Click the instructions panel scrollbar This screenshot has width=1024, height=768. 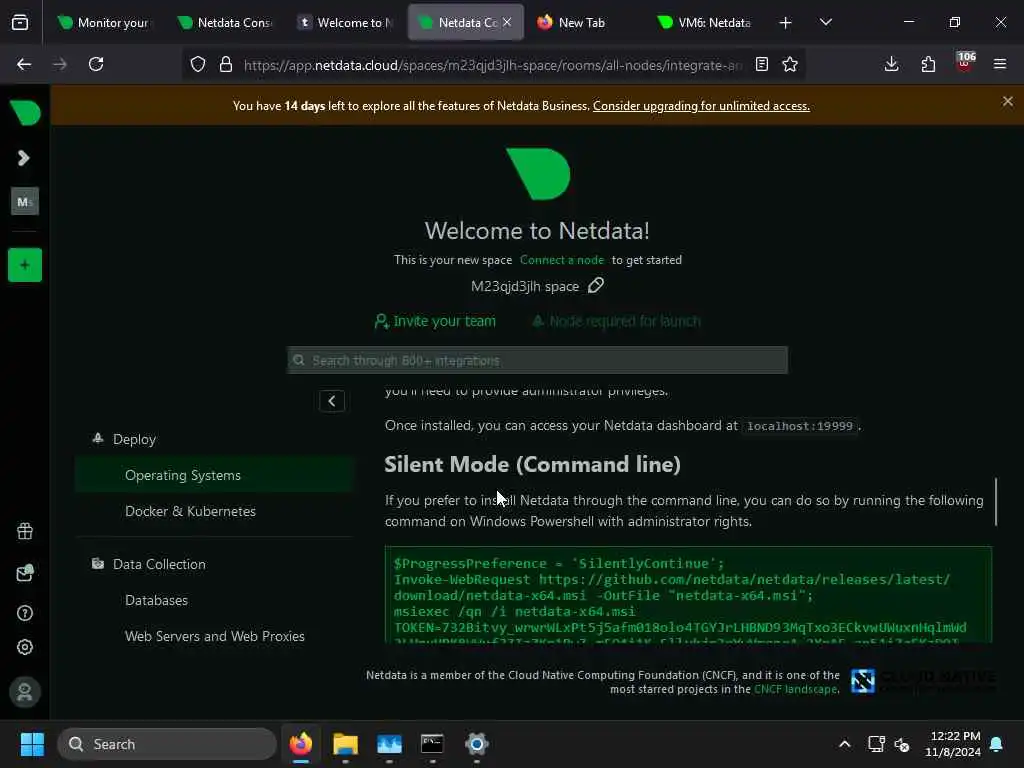(x=996, y=502)
